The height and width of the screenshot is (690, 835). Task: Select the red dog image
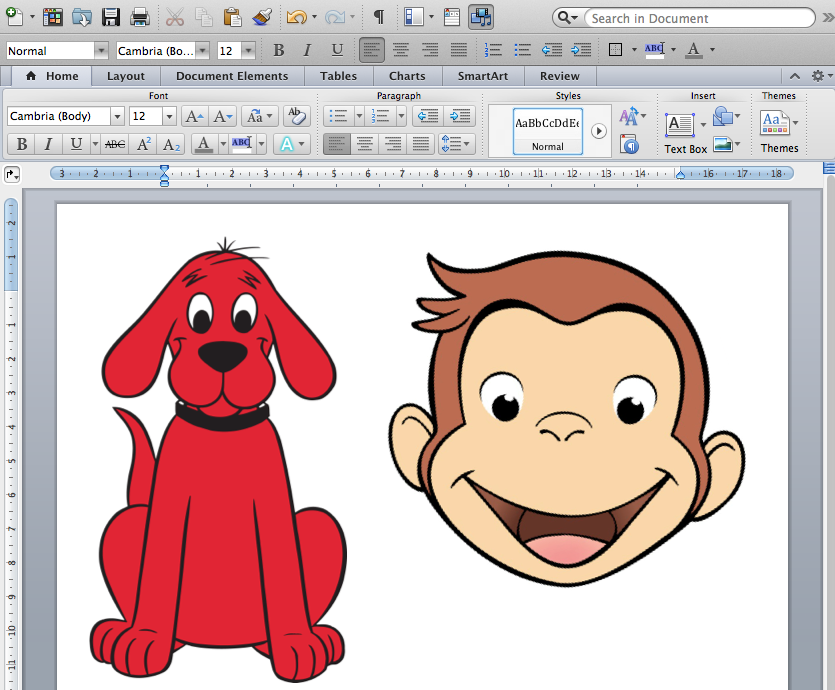click(x=218, y=460)
